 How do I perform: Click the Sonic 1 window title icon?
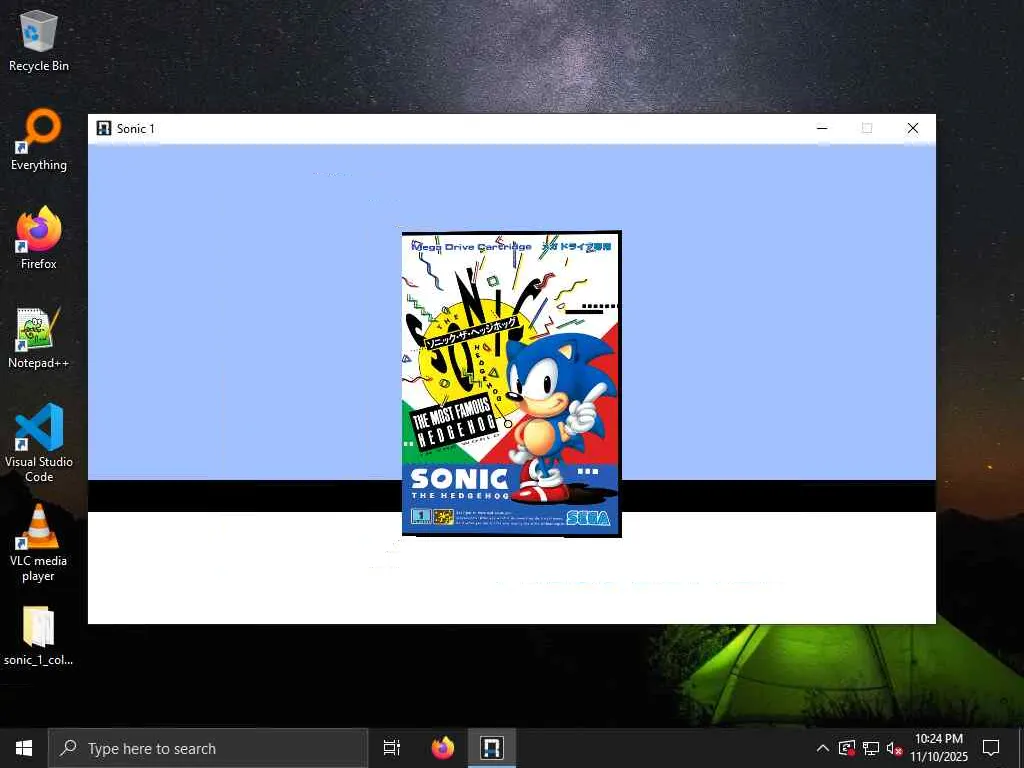point(104,128)
